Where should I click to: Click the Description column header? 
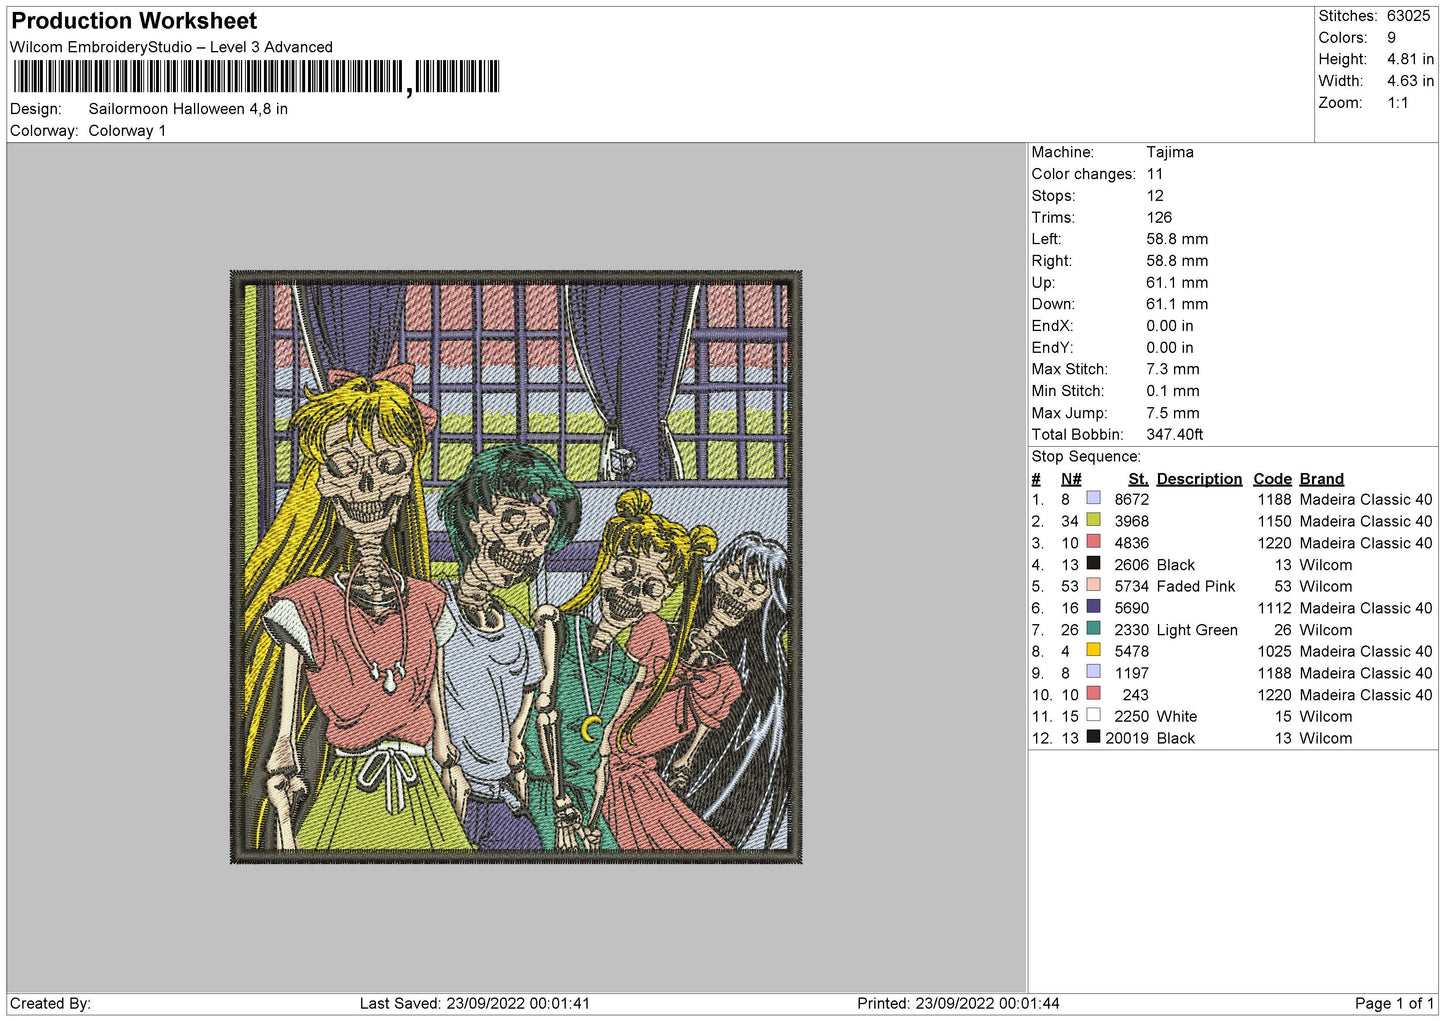(1199, 479)
